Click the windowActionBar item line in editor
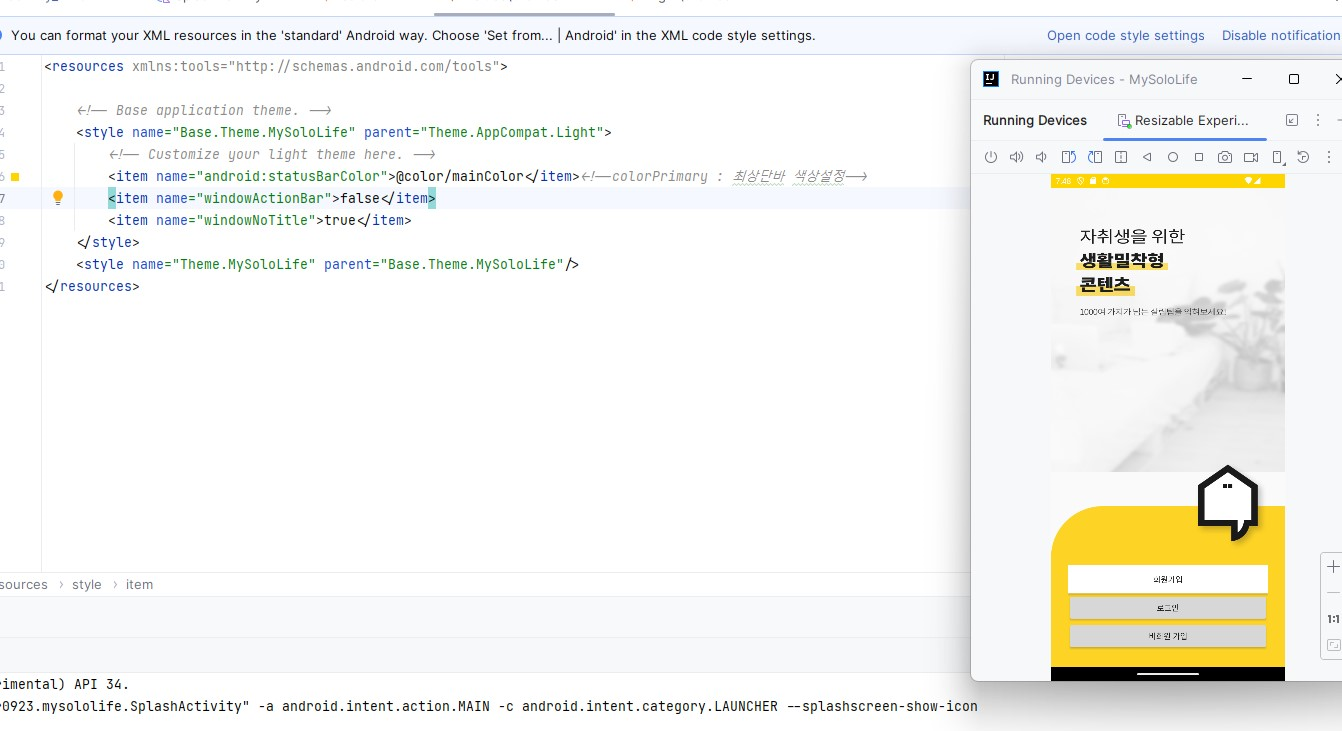Viewport: 1342px width, 731px height. point(272,198)
